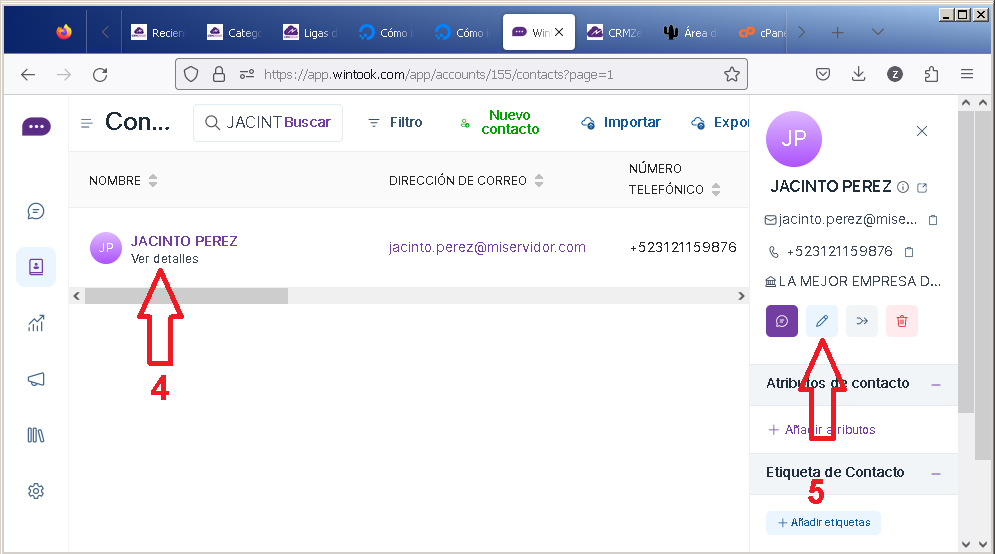The width and height of the screenshot is (995, 554).
Task: Reload the page with refresh icon
Action: (x=100, y=75)
